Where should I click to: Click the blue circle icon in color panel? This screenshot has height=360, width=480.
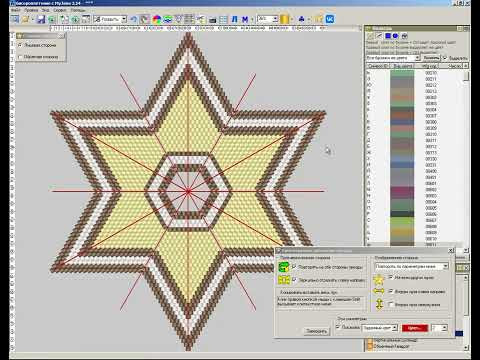[x=395, y=36]
